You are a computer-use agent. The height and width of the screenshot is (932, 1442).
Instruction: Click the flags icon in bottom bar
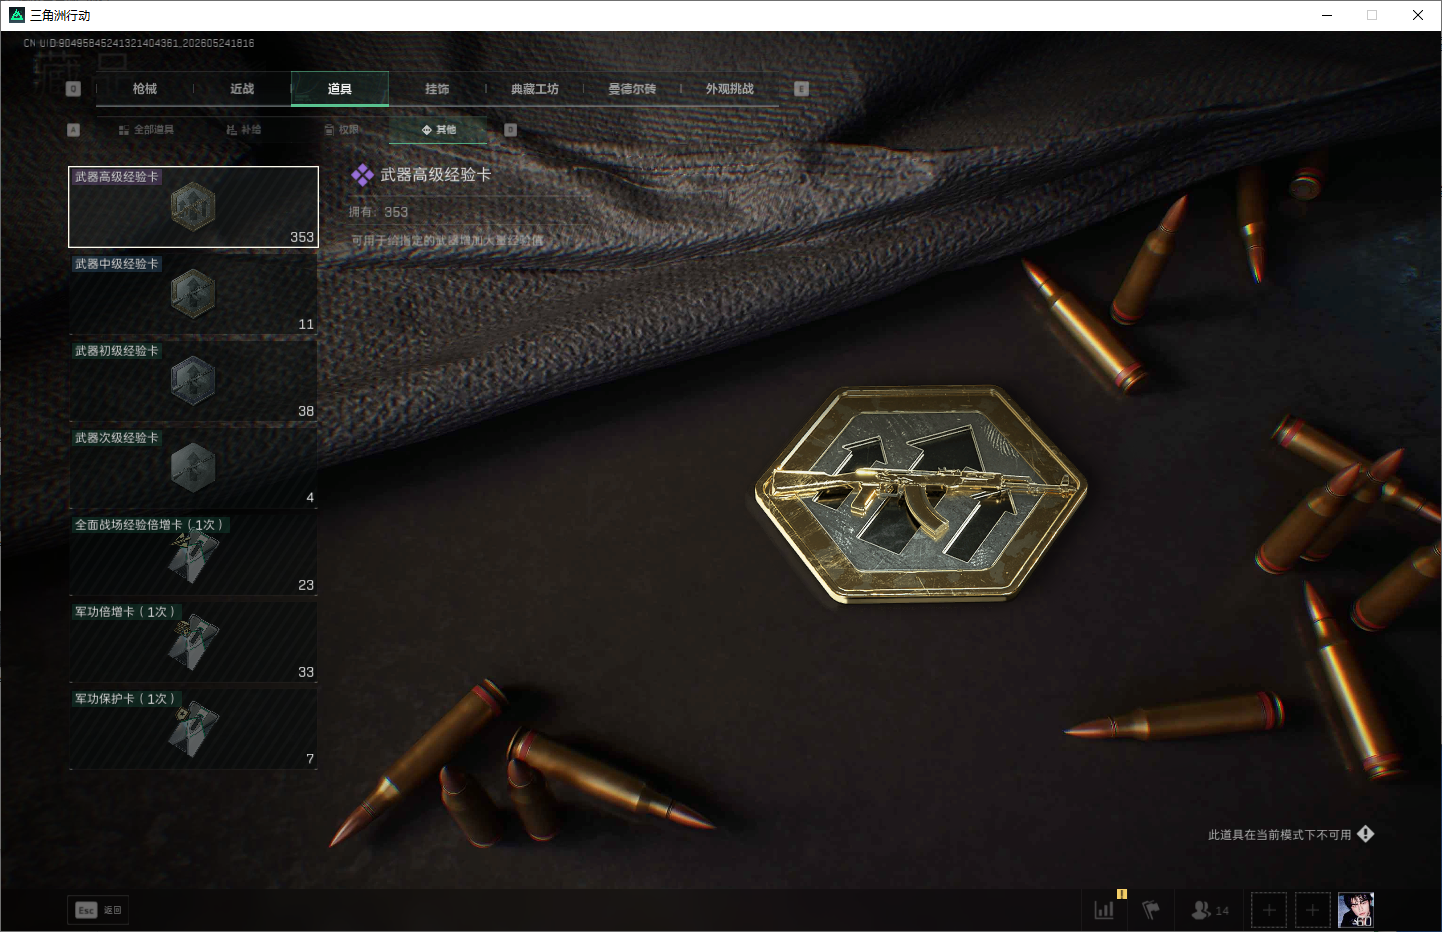coord(1151,910)
